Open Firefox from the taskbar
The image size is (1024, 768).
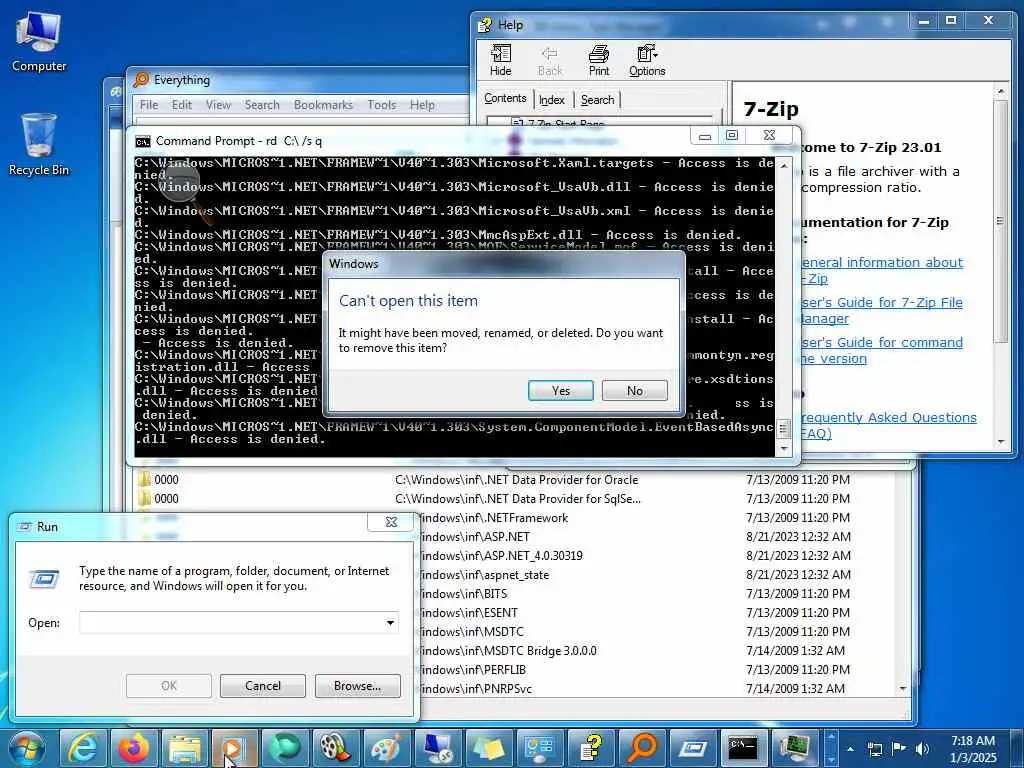[x=134, y=748]
